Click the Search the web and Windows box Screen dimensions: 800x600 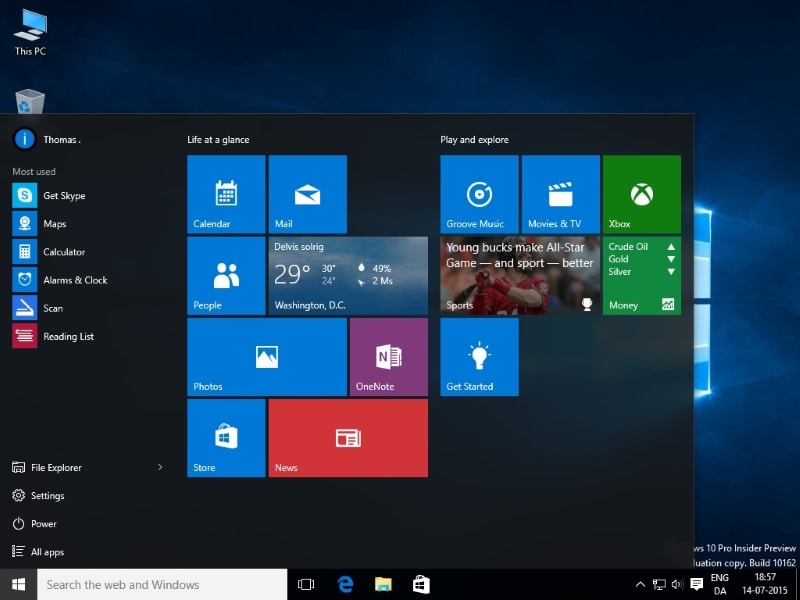pyautogui.click(x=162, y=584)
